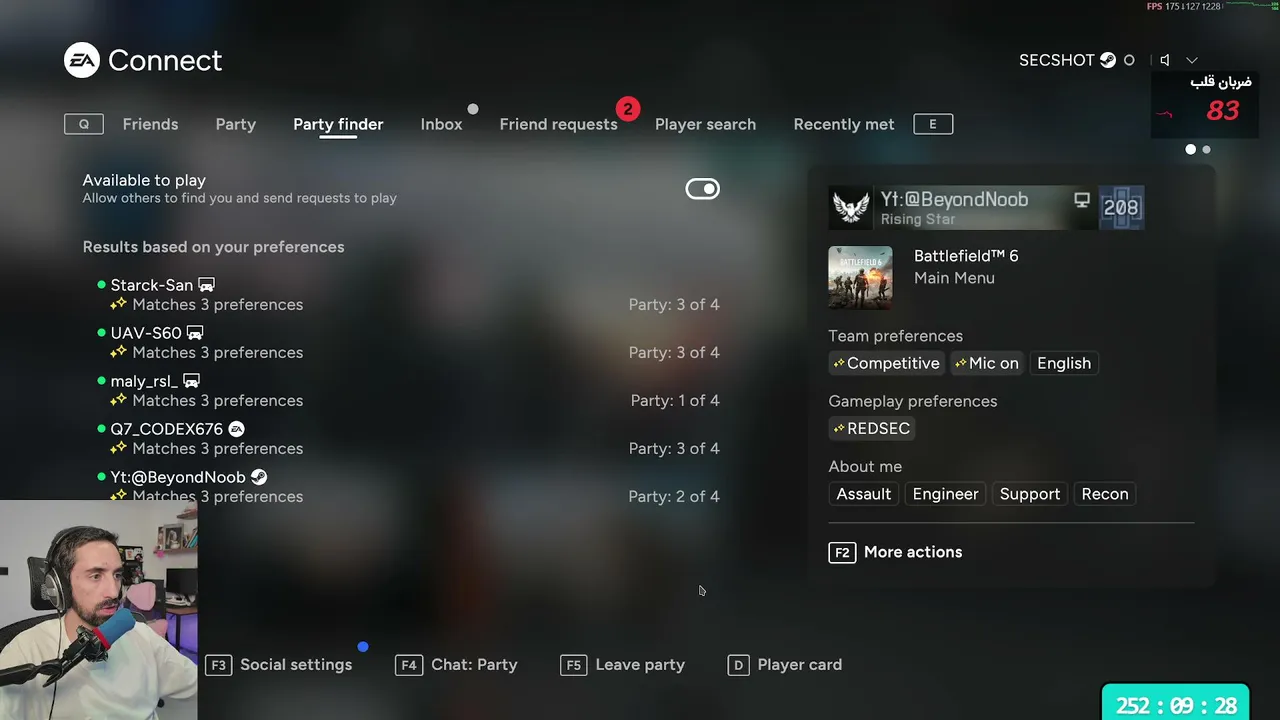
Task: Click the sparkle icon under Q7_CODEX676
Action: pyautogui.click(x=119, y=448)
